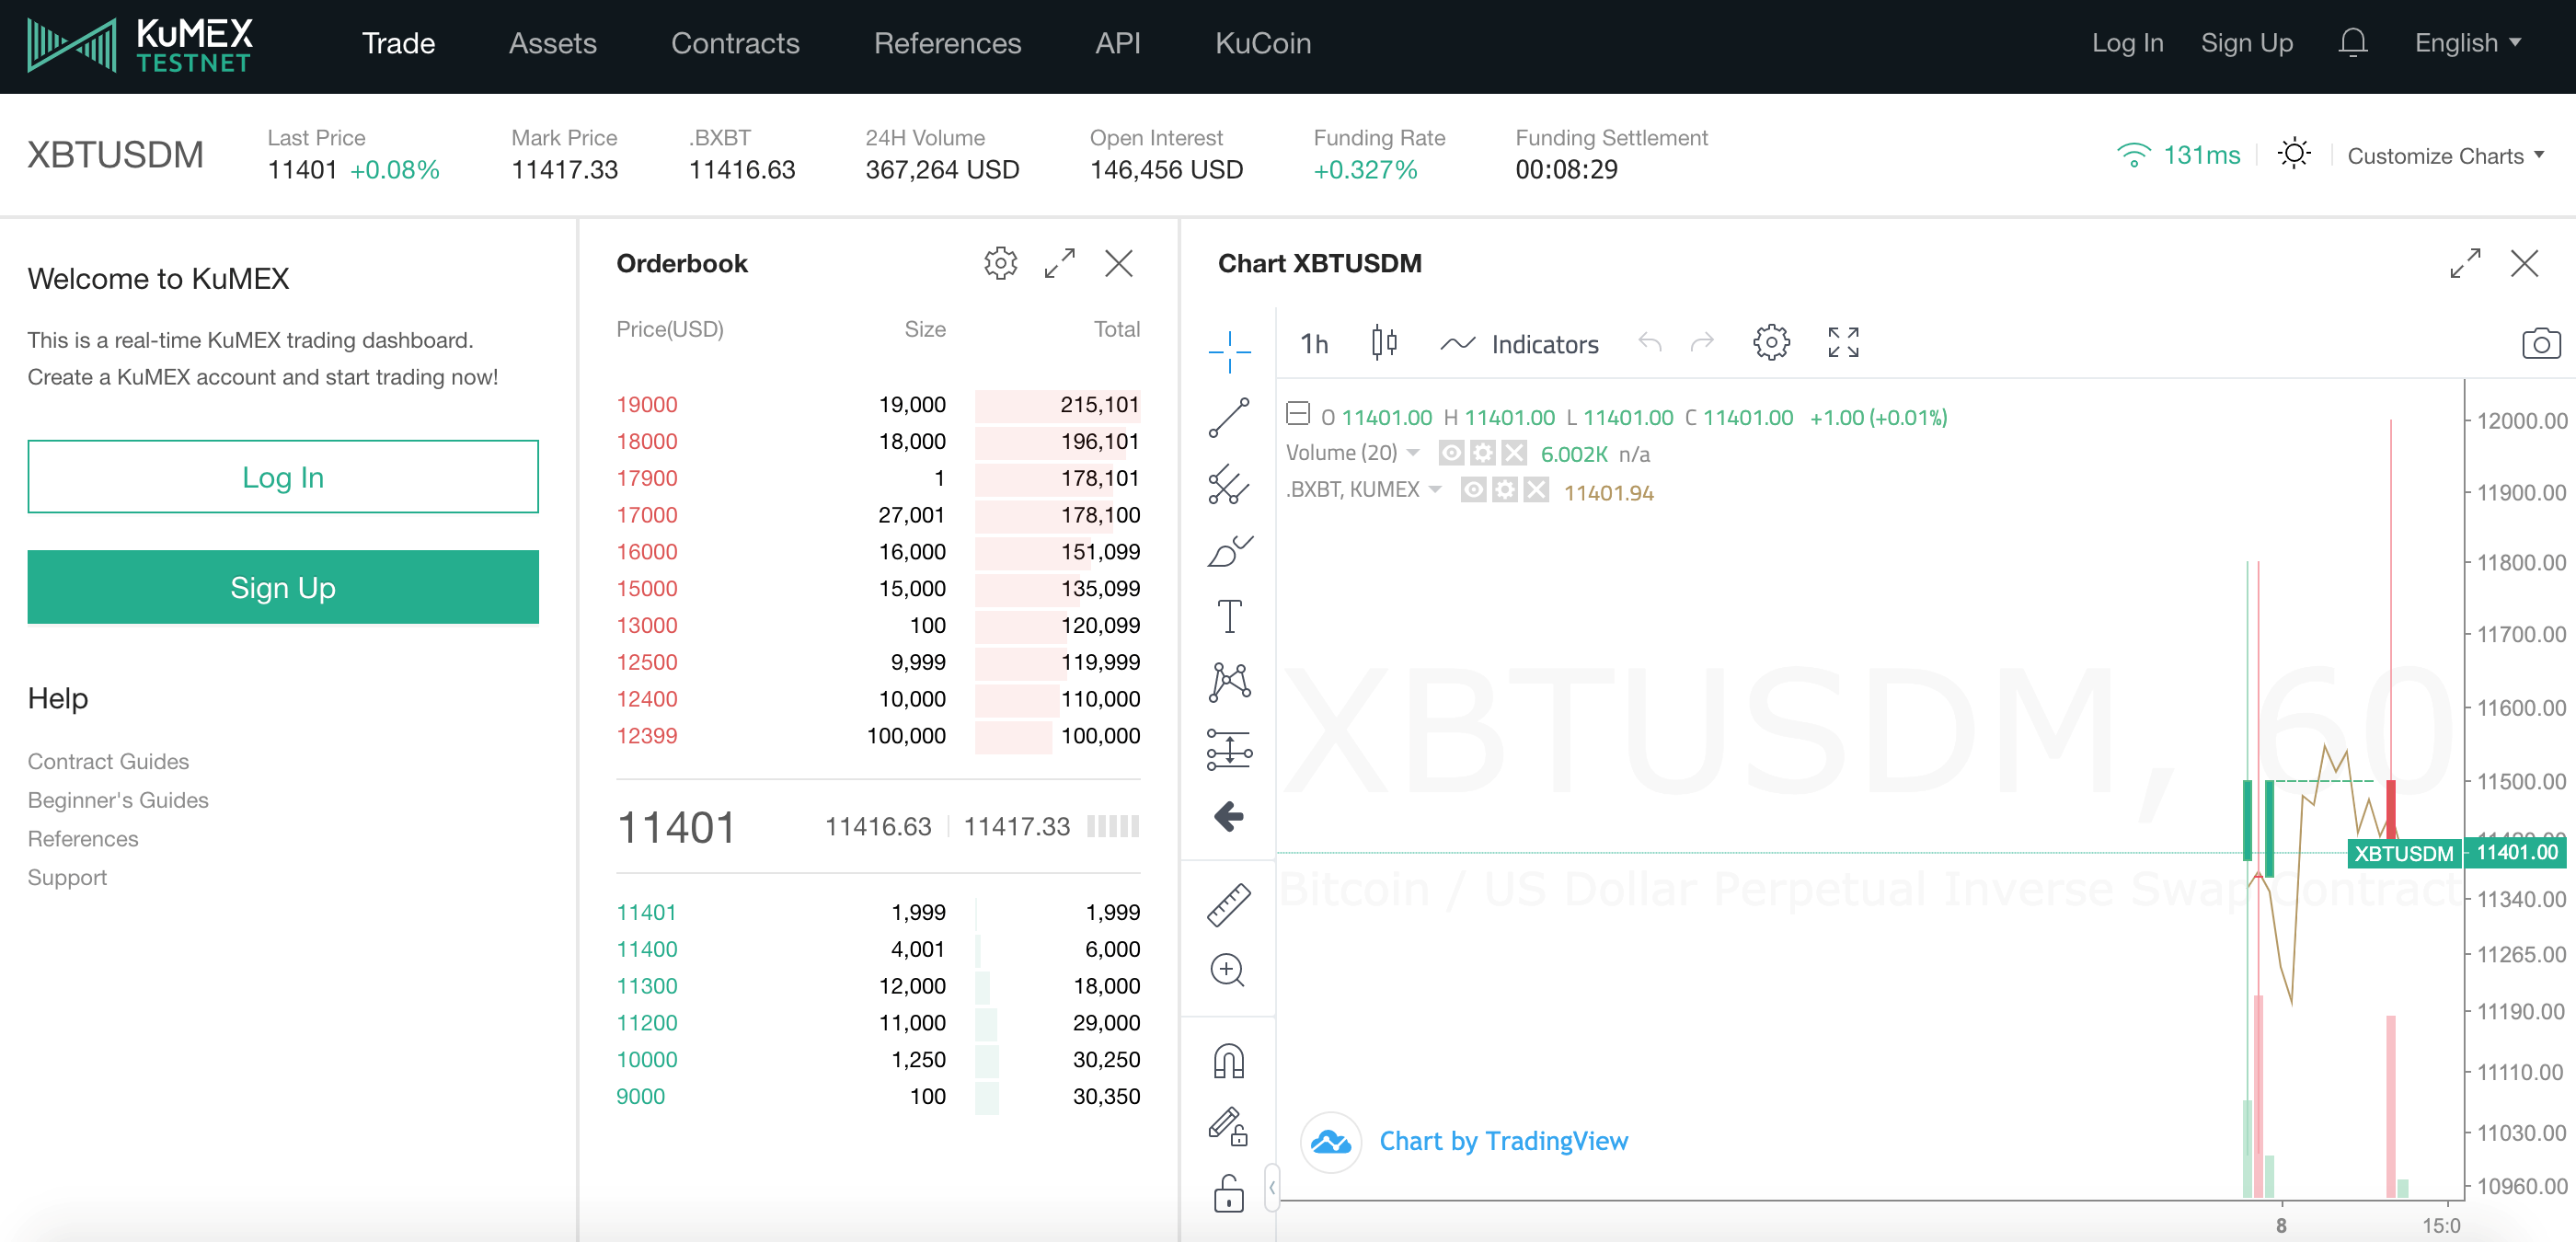Open the Contracts menu

[735, 42]
